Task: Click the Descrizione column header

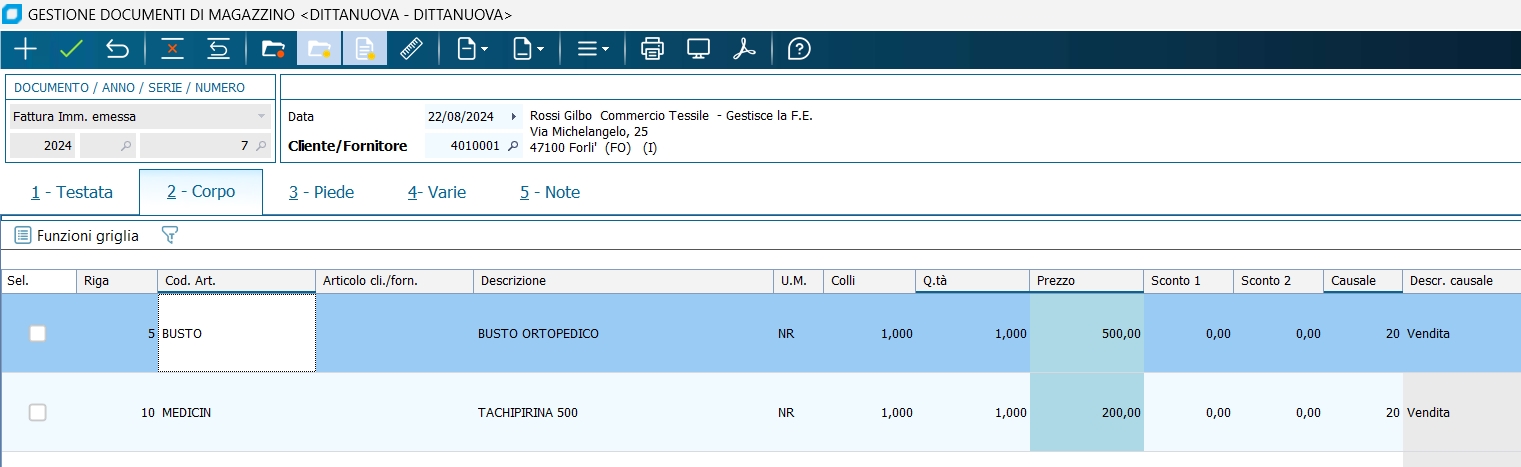Action: tap(623, 281)
